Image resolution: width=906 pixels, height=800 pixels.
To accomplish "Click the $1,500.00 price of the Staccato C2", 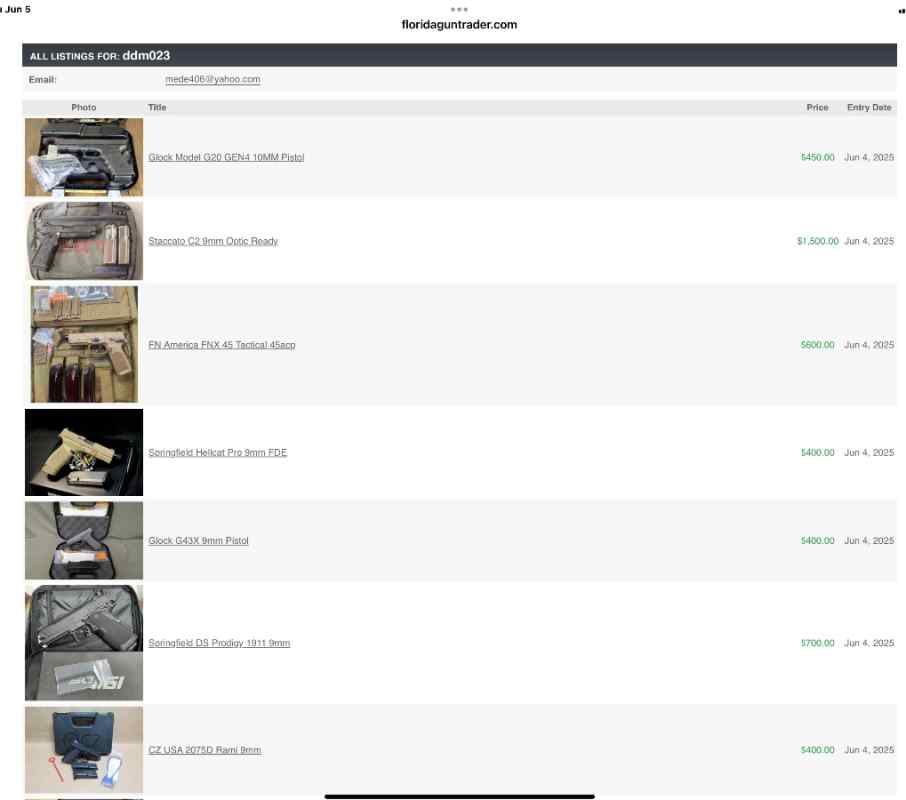I will click(818, 241).
